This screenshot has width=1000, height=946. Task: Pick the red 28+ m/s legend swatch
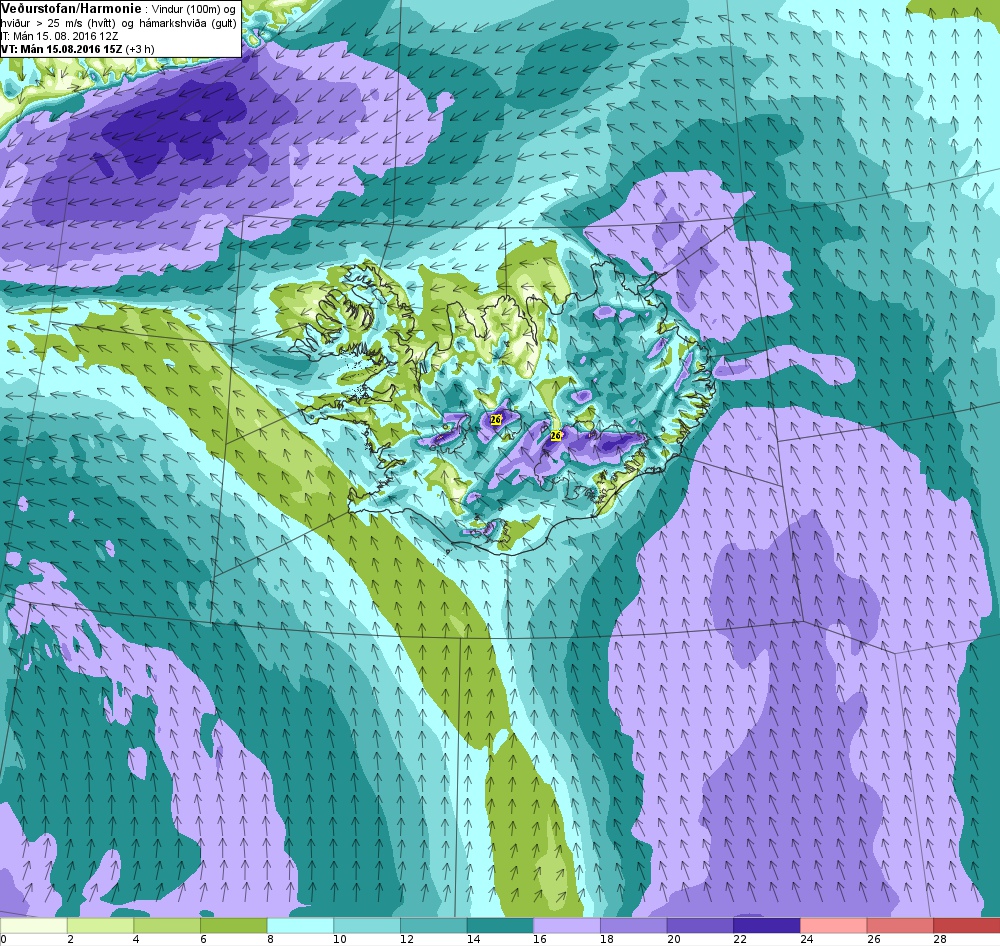click(967, 925)
